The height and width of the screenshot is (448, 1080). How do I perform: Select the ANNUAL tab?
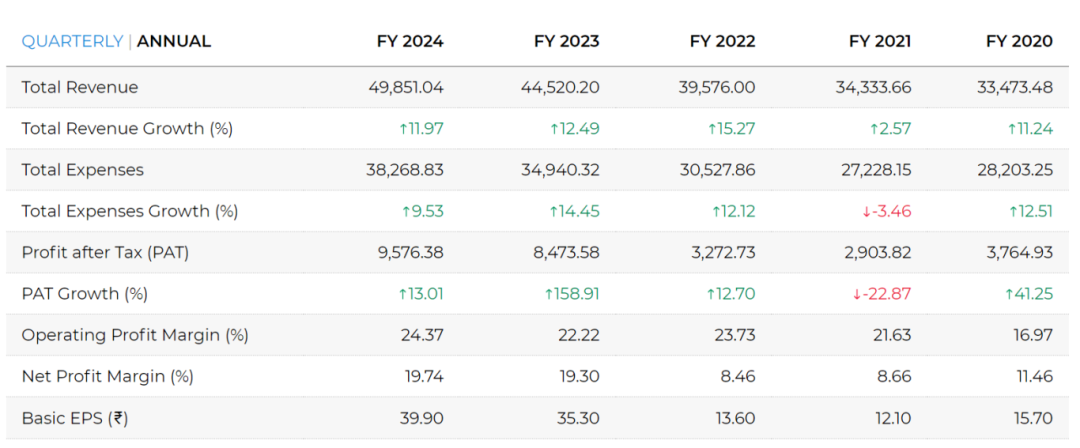[174, 41]
